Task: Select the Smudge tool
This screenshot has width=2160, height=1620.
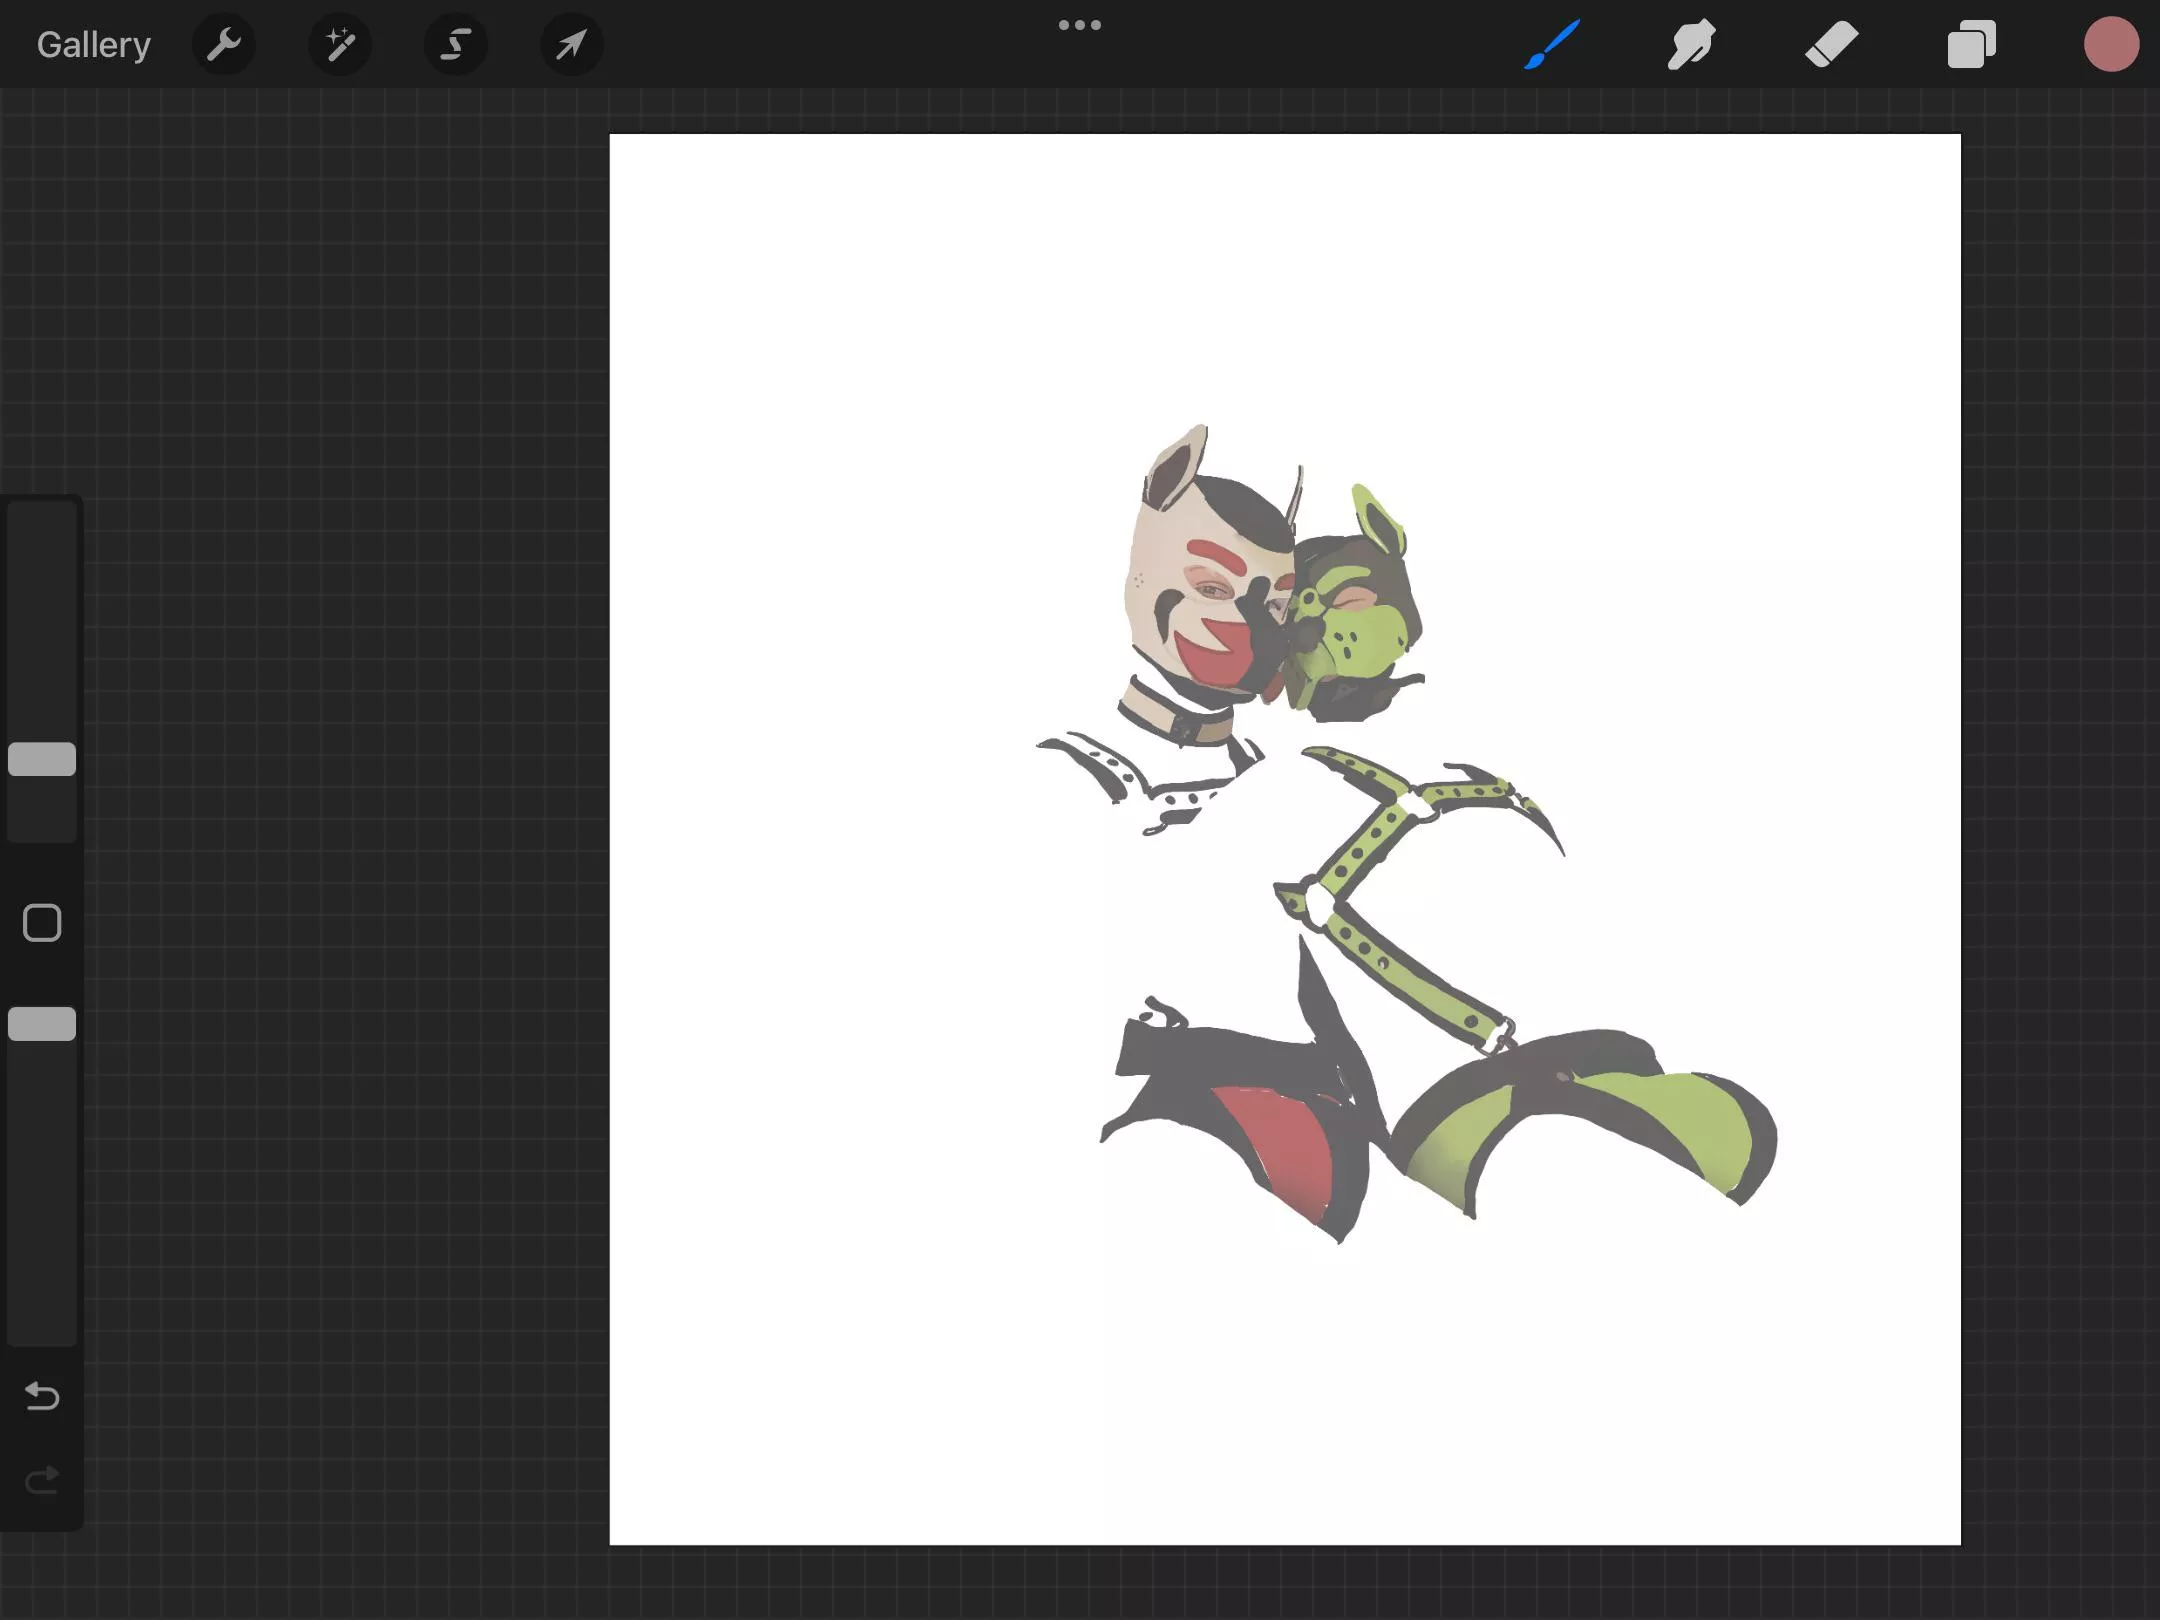Action: coord(1691,44)
